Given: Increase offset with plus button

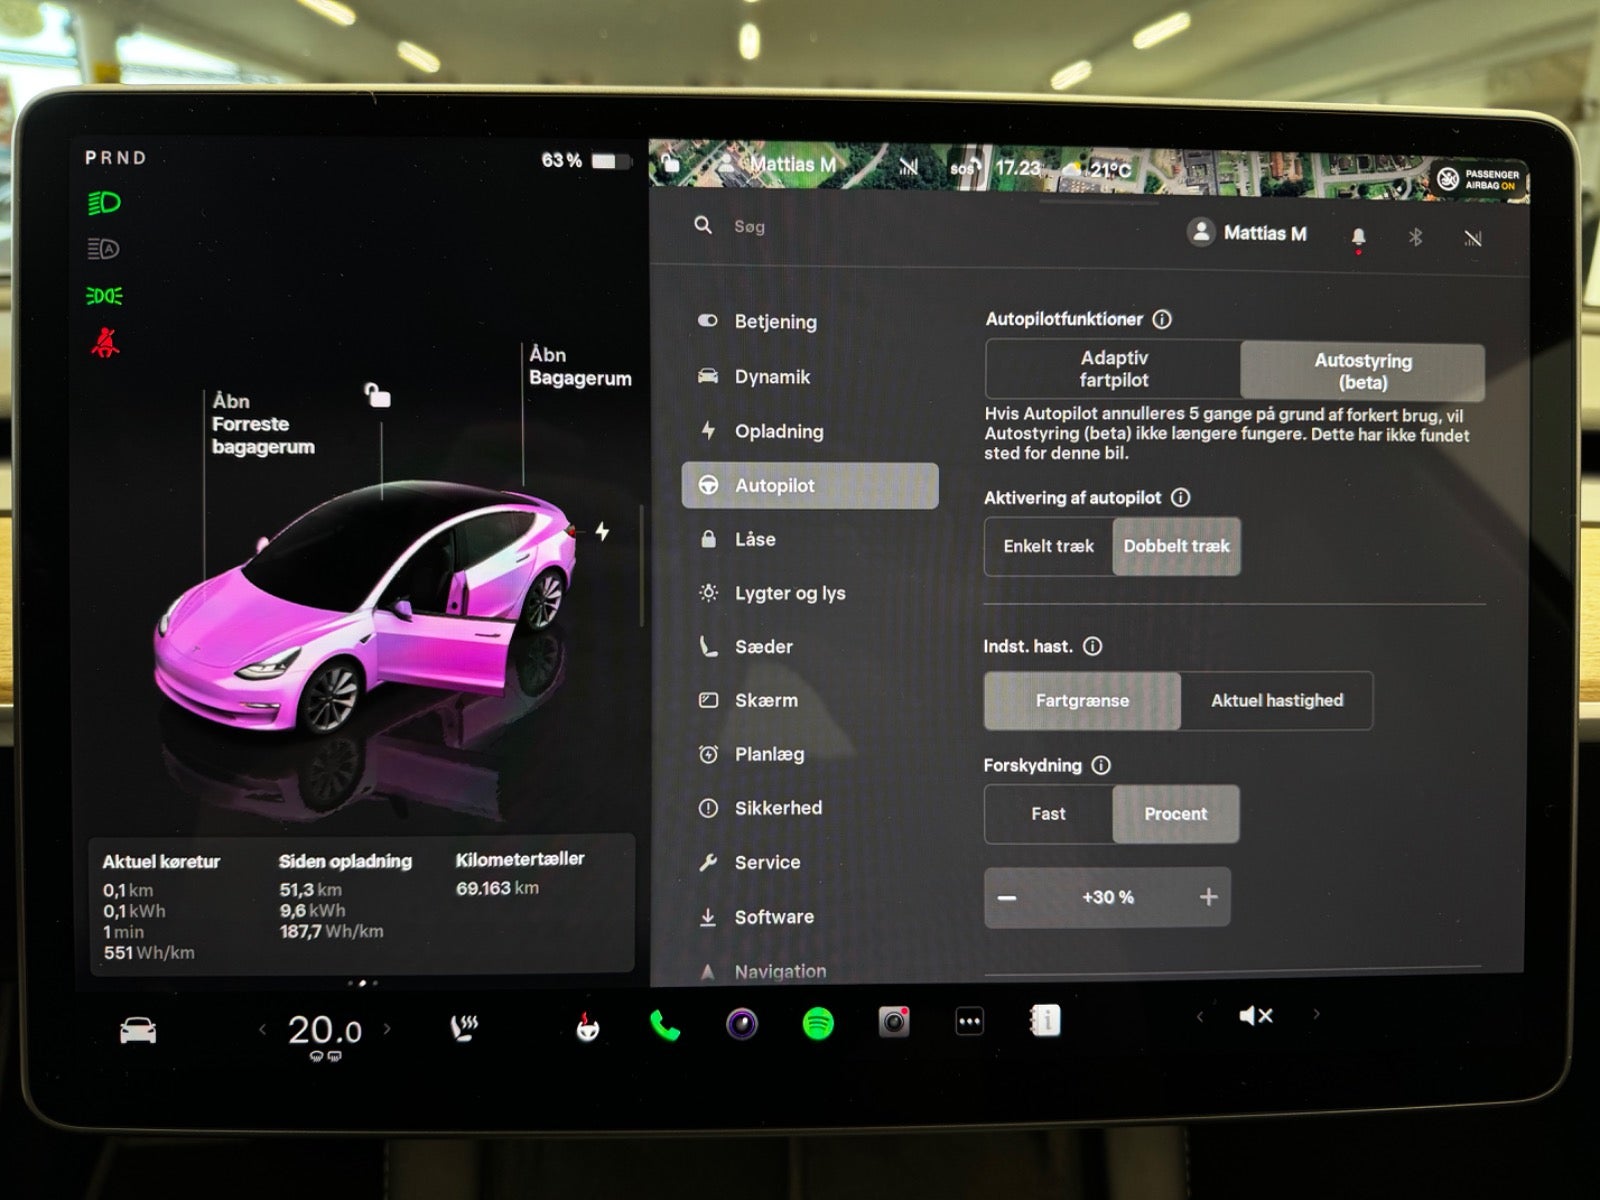Looking at the screenshot, I should click(x=1208, y=897).
